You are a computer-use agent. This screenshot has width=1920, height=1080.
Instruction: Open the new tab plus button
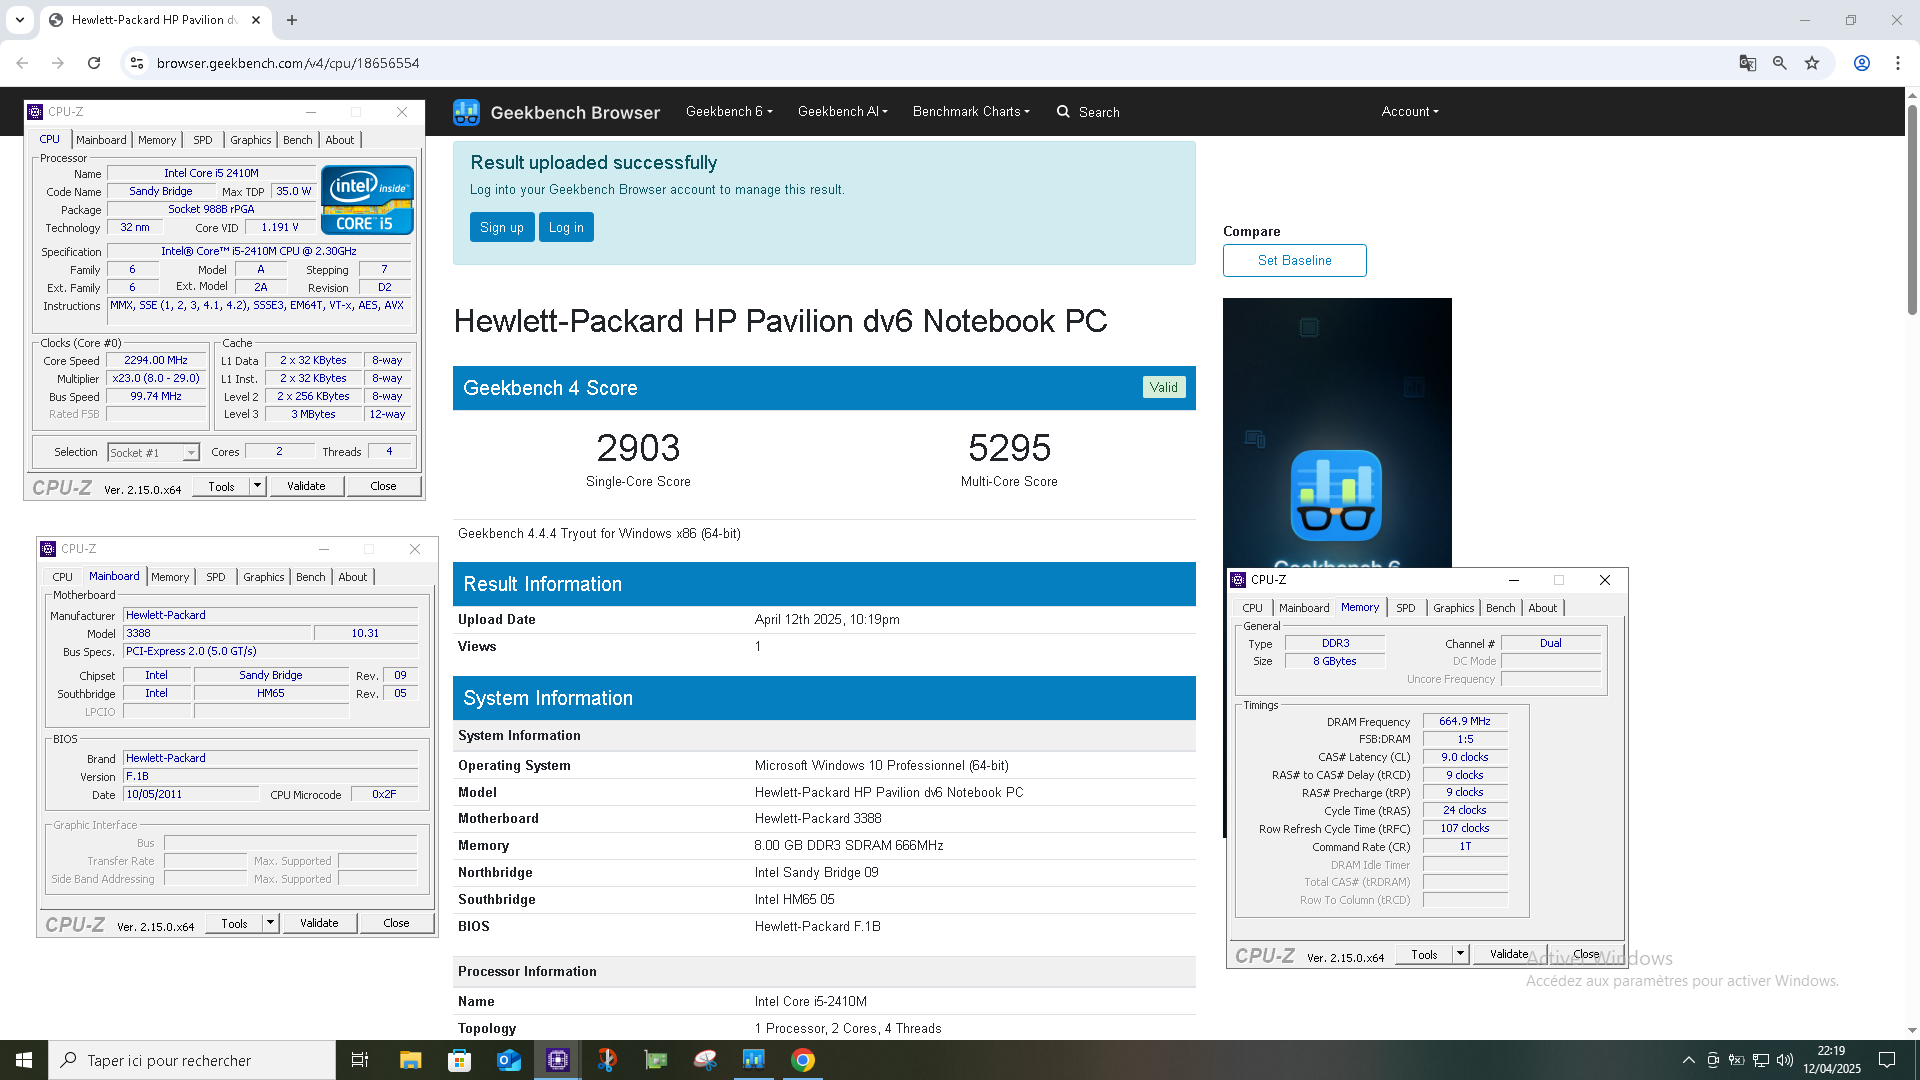point(292,20)
